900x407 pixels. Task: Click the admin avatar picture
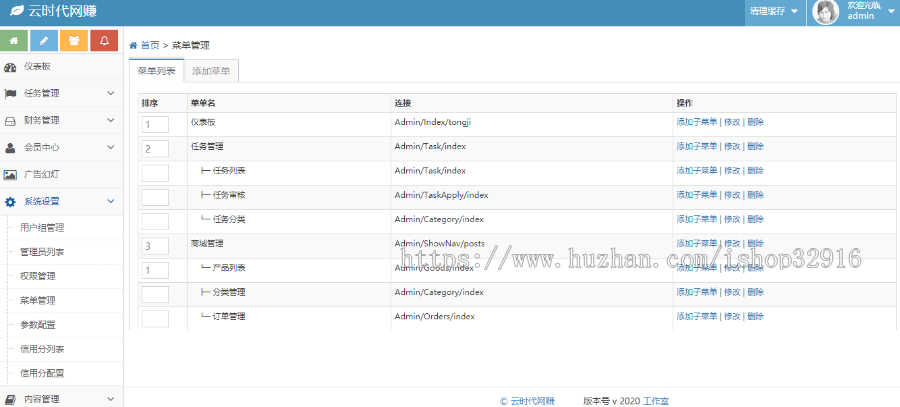pyautogui.click(x=826, y=13)
